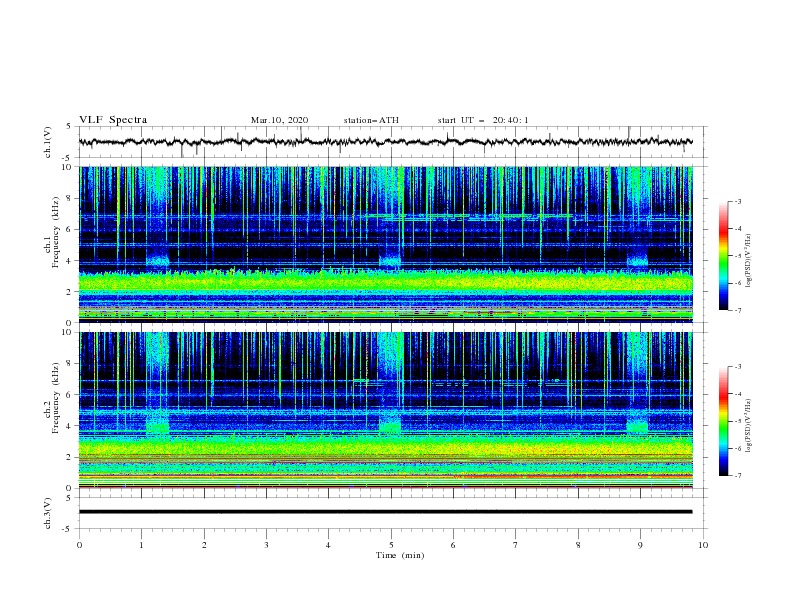Click time axis tick label "8"
This screenshot has width=792, height=612.
[578, 545]
